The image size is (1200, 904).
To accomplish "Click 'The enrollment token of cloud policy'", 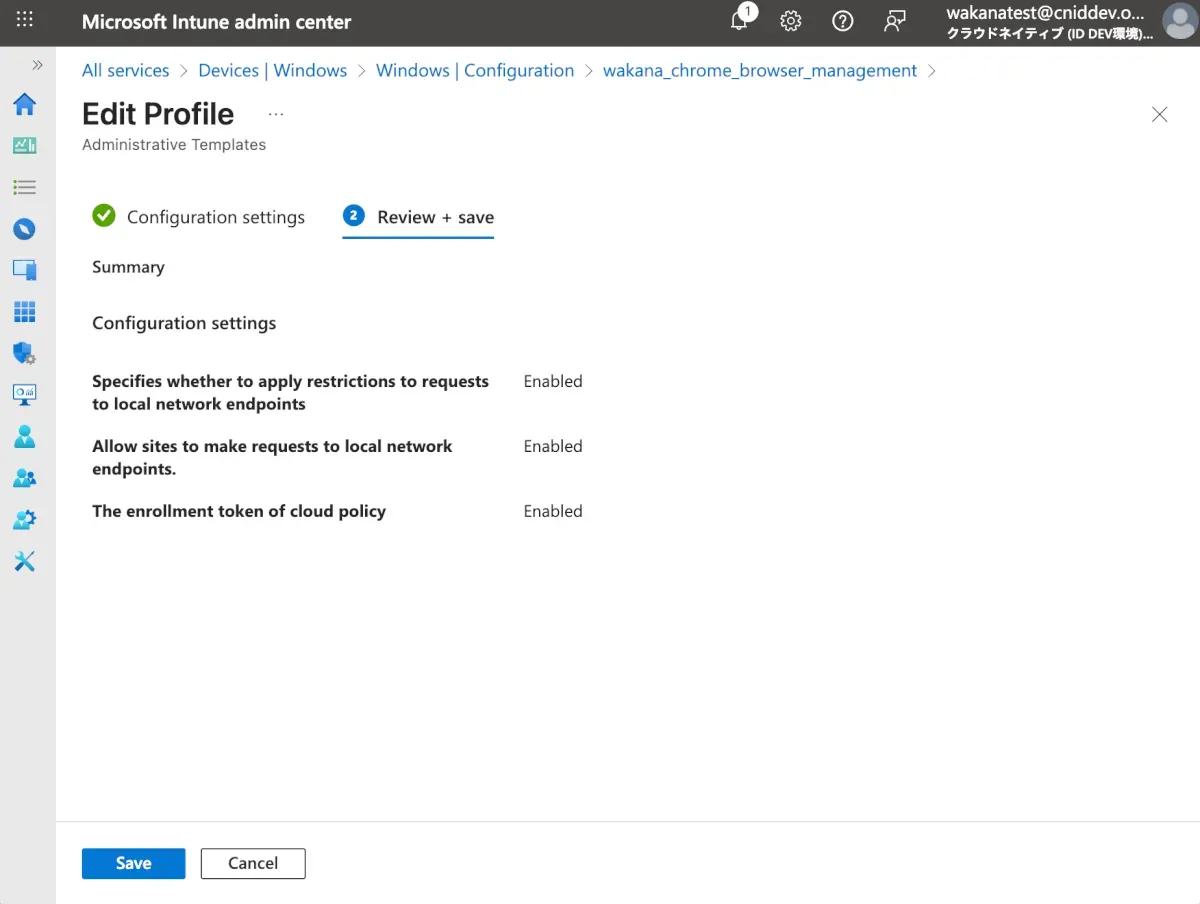I will 239,511.
